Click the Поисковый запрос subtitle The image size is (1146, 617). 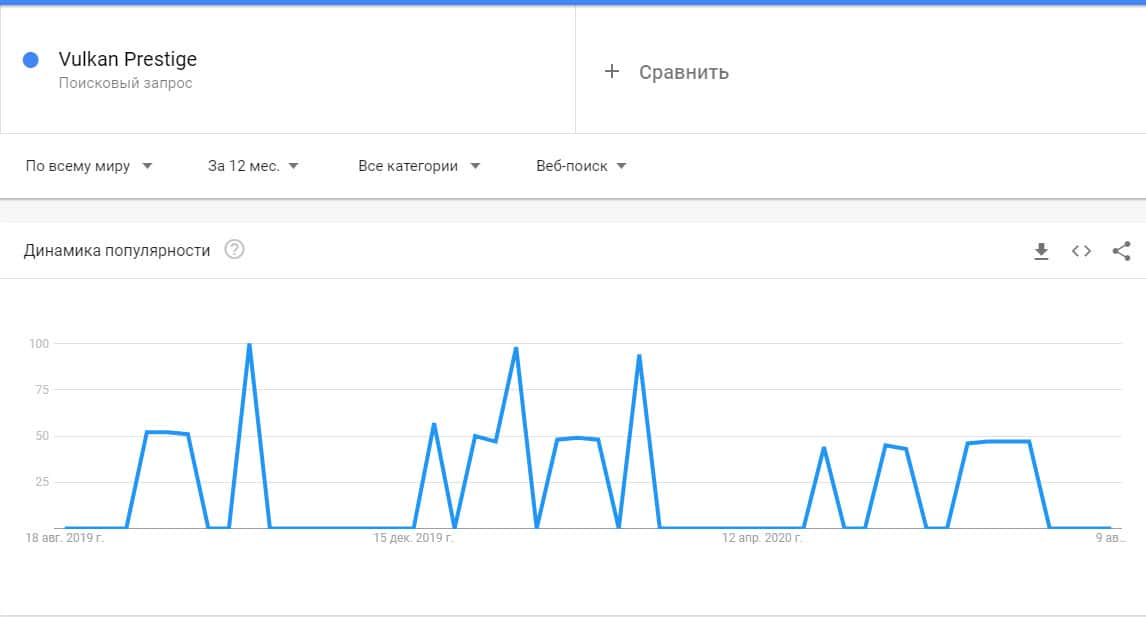coord(125,83)
